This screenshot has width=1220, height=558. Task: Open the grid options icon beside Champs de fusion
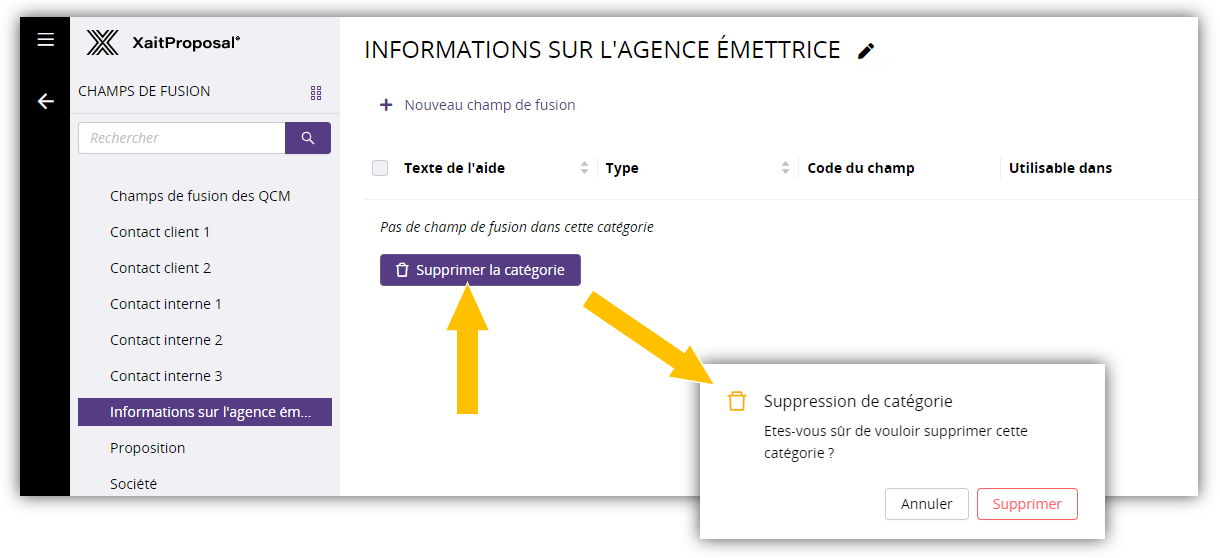pyautogui.click(x=316, y=93)
